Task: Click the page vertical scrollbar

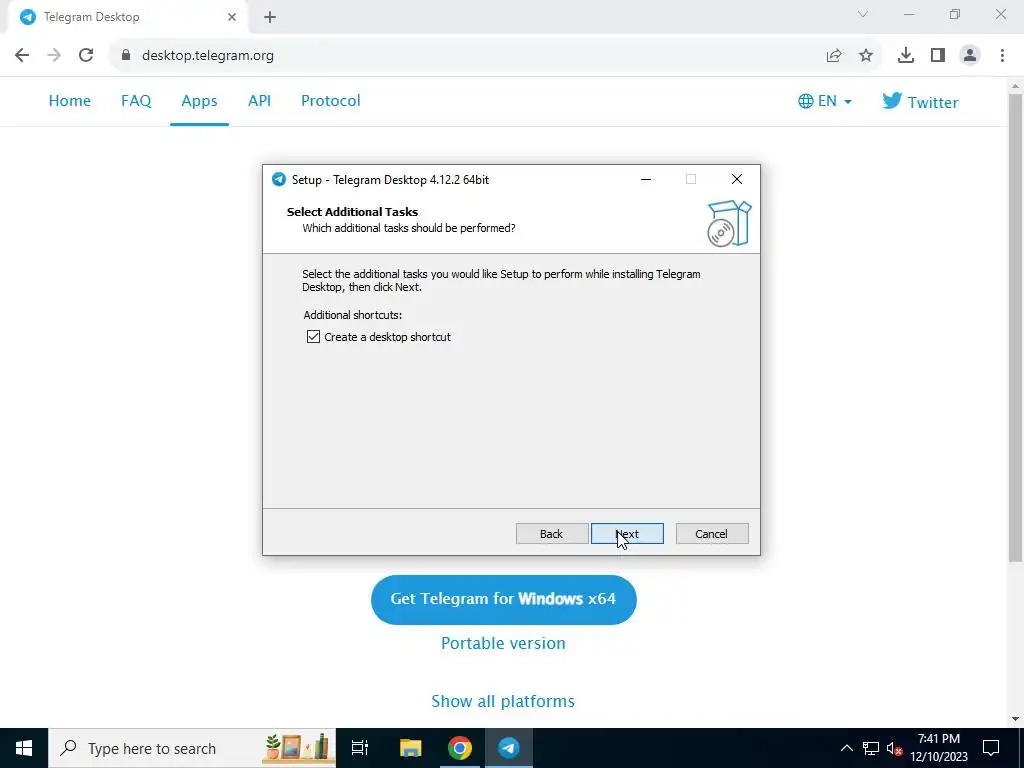Action: click(x=1015, y=327)
